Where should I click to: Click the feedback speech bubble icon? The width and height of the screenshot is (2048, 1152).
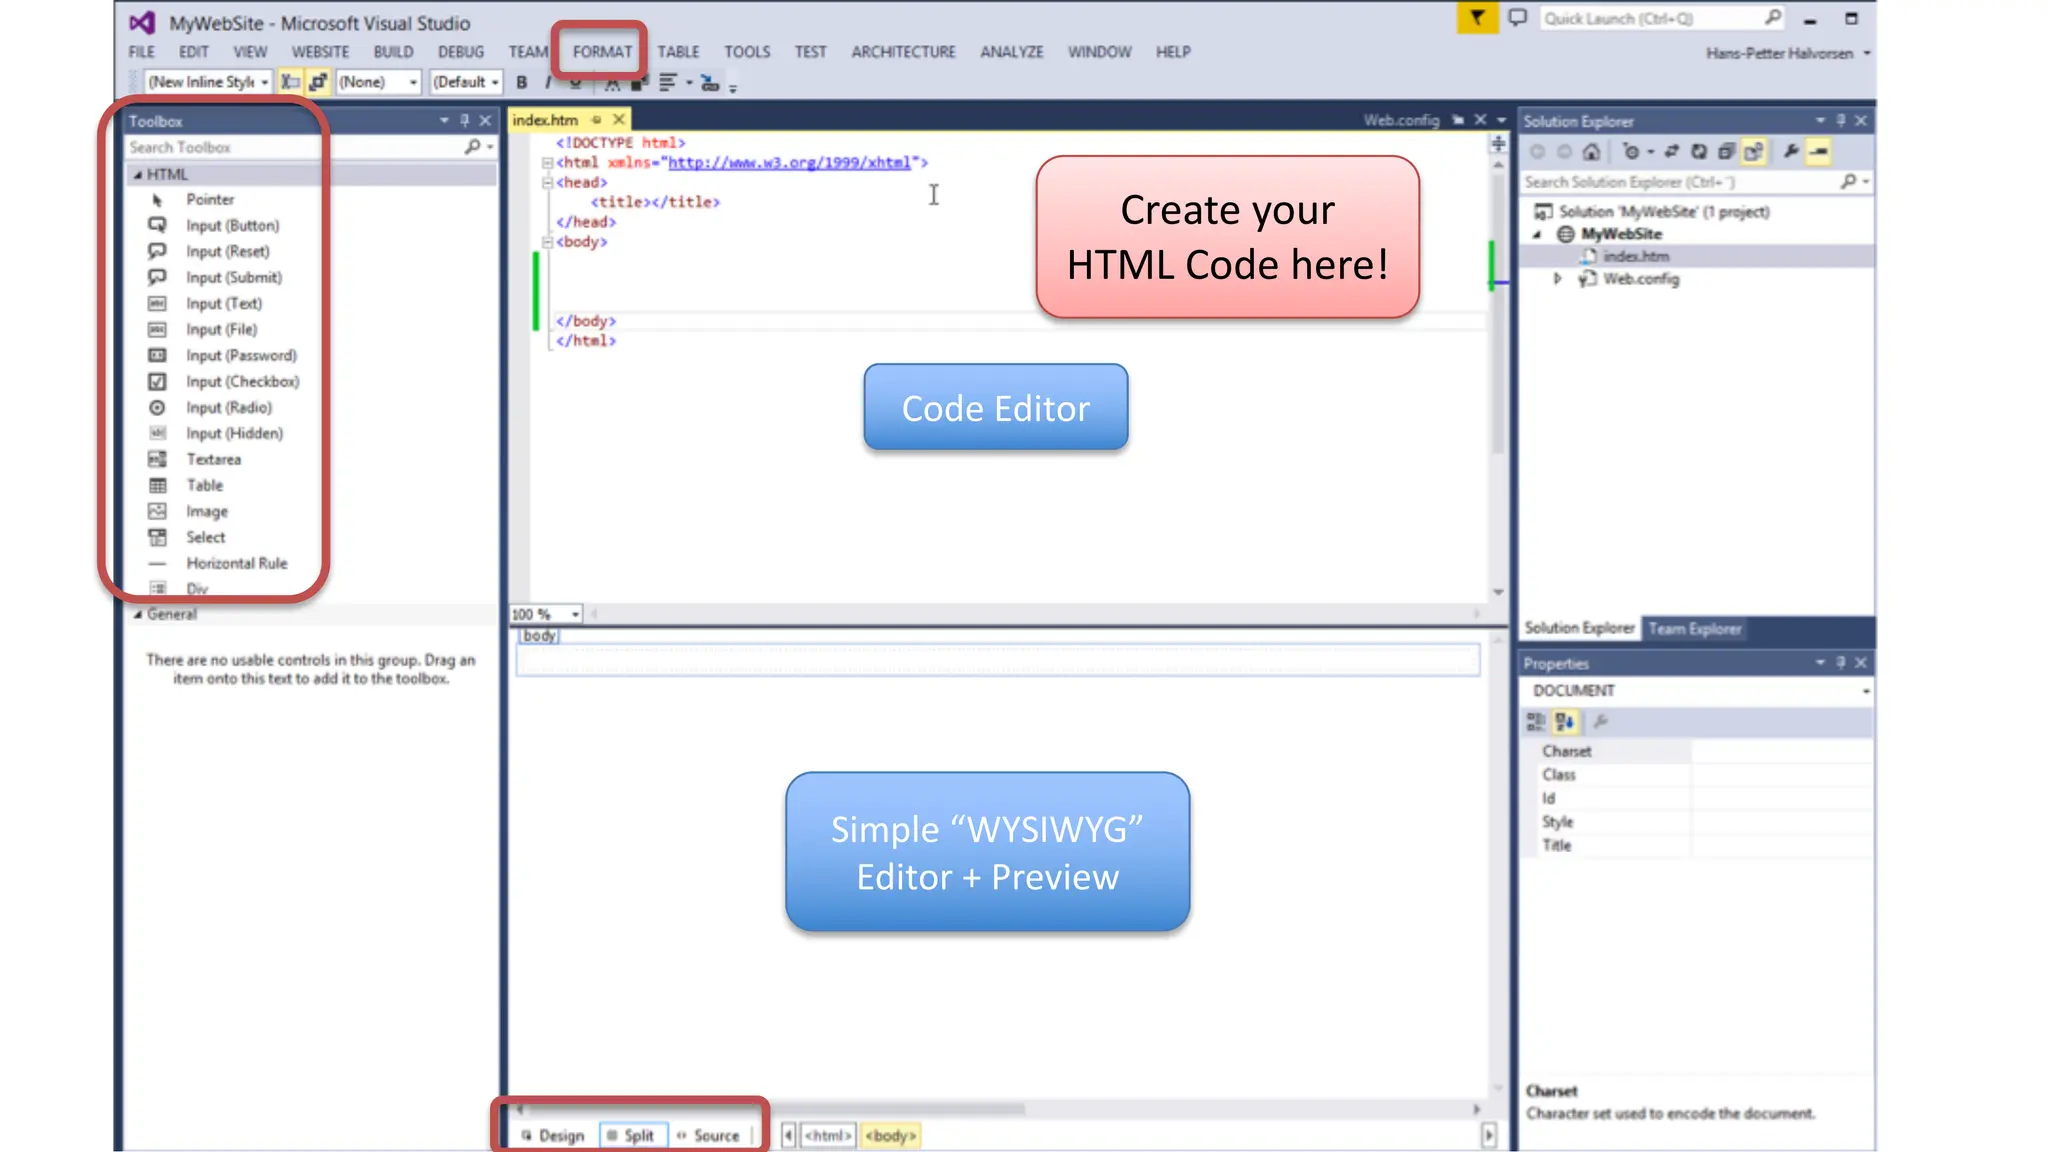pos(1518,18)
